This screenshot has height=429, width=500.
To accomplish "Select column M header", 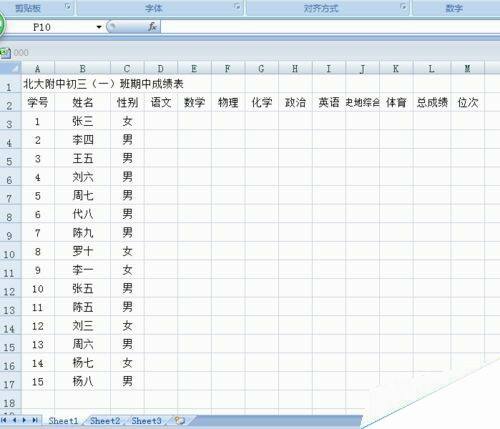I will (x=467, y=69).
